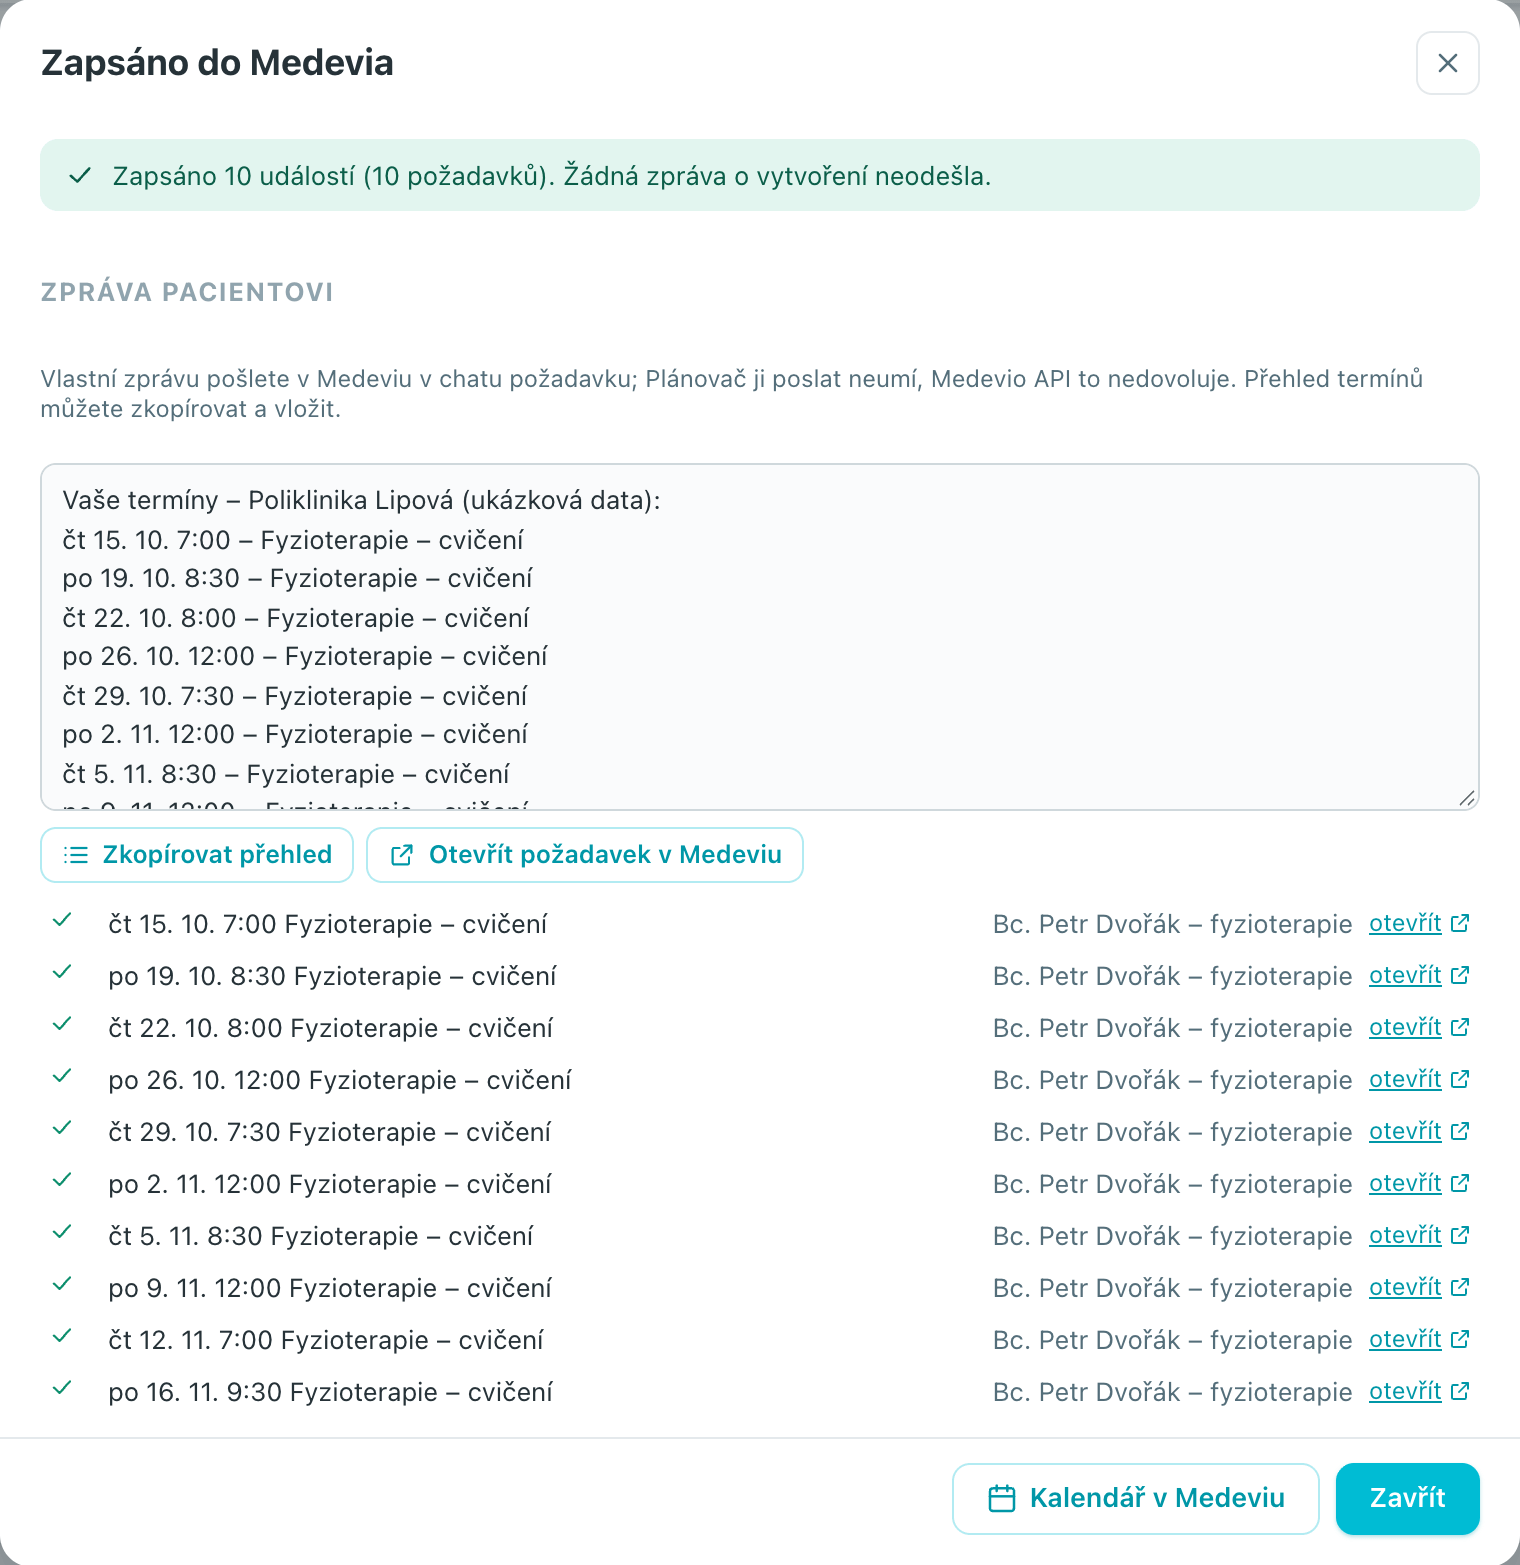
Task: Click external-link icon for čt 29. 10. row
Action: [1460, 1131]
